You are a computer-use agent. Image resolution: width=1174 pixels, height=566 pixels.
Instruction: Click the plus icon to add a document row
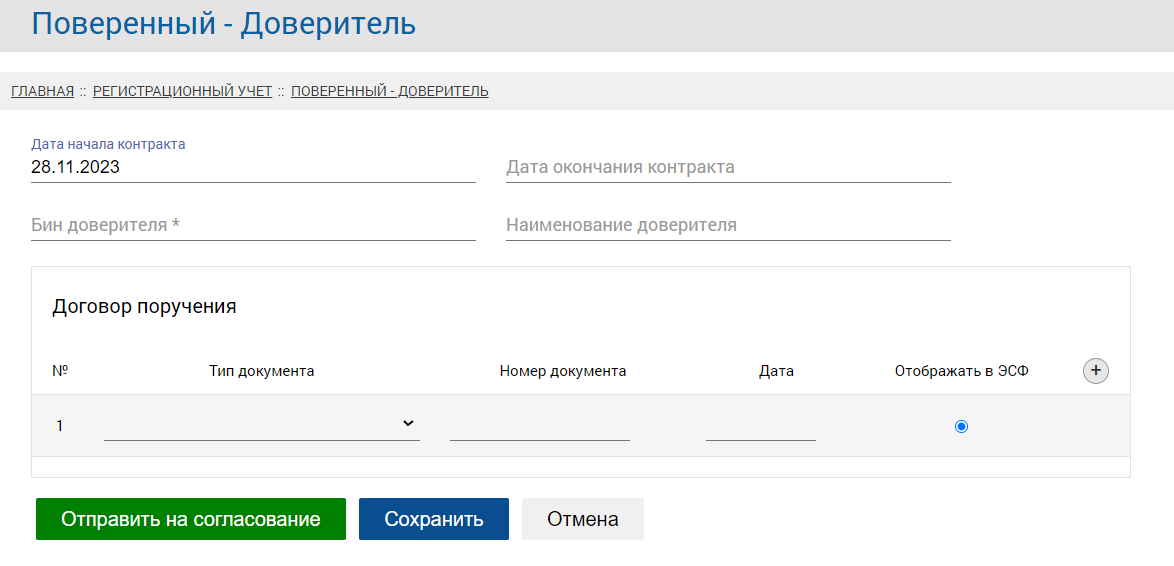click(x=1096, y=371)
